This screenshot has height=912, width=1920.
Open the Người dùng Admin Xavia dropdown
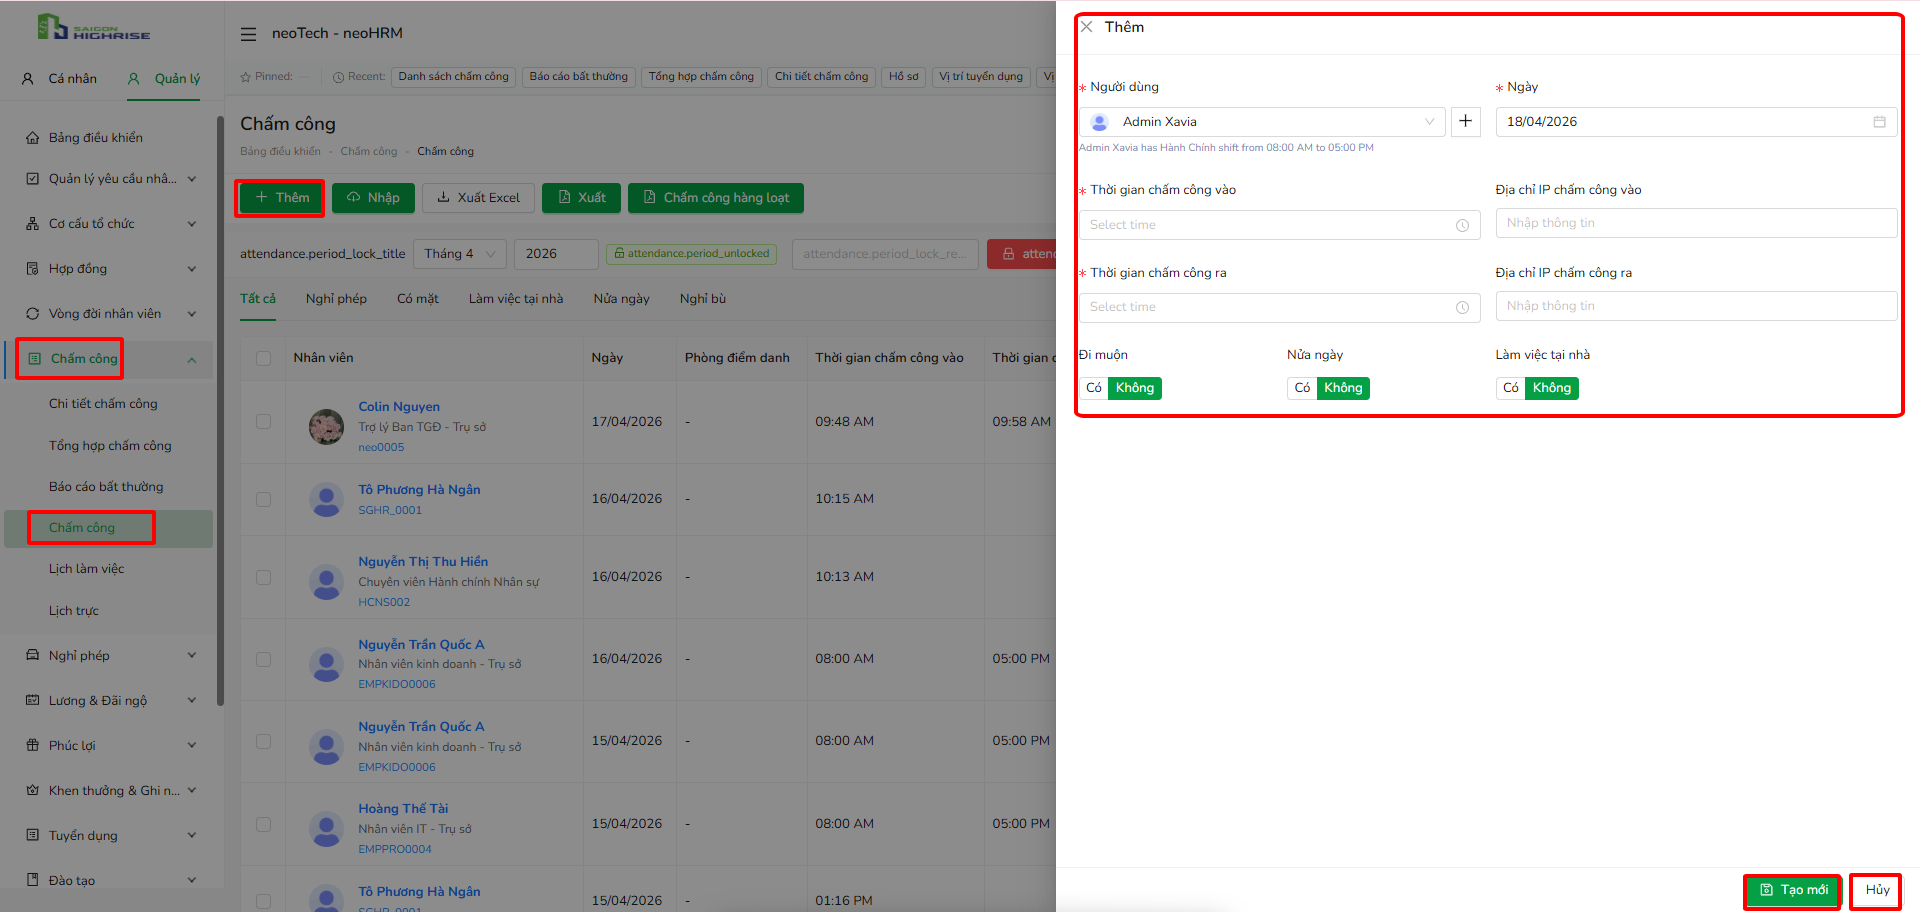click(x=1262, y=122)
